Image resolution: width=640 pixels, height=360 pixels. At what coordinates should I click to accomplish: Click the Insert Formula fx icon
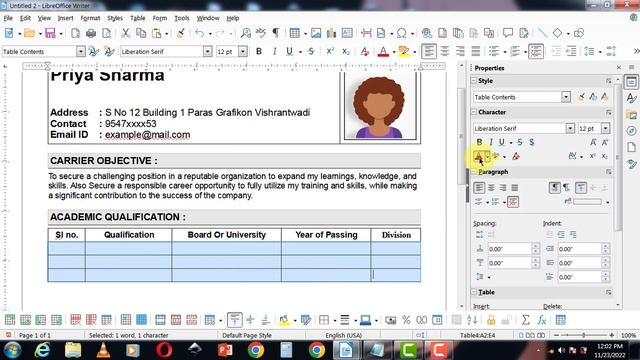542,320
